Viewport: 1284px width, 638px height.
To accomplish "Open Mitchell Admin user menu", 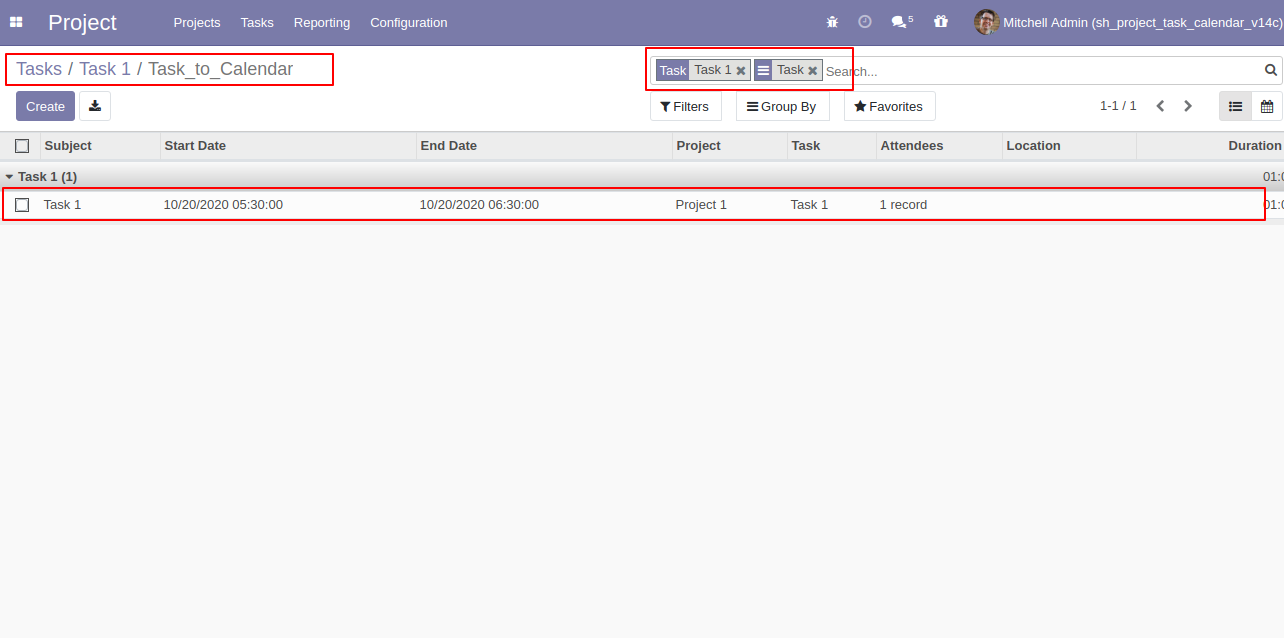I will [1128, 22].
